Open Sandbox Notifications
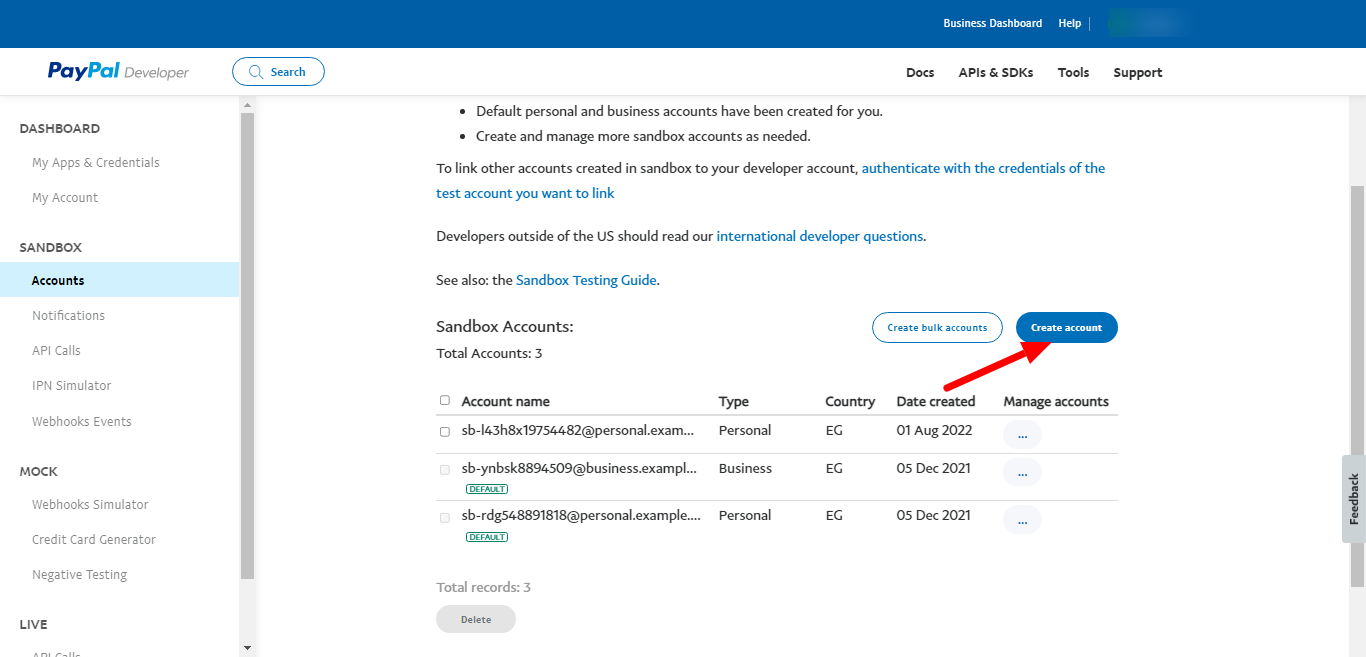The height and width of the screenshot is (657, 1366). click(68, 316)
